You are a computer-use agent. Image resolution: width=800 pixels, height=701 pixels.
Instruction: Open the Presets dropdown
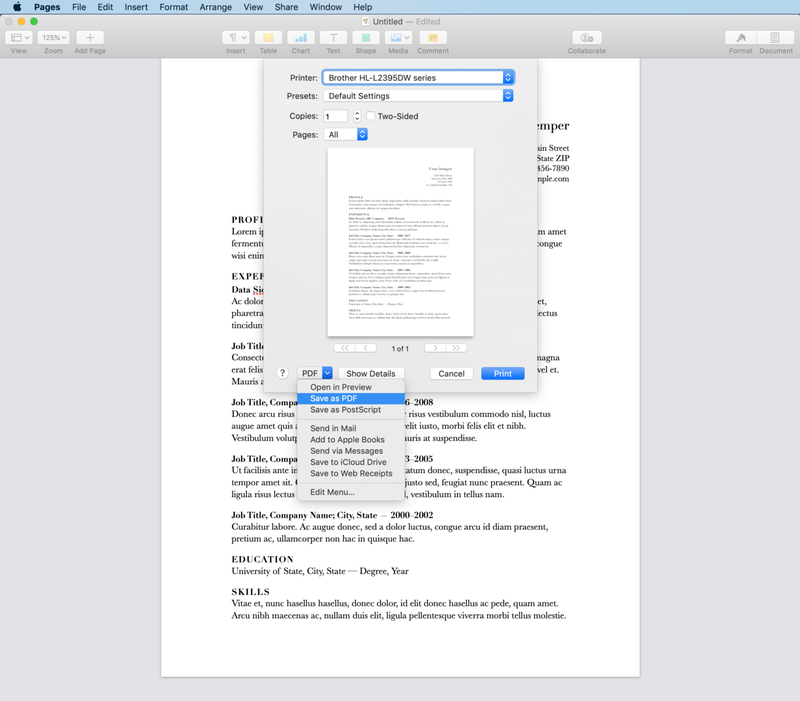pyautogui.click(x=418, y=96)
